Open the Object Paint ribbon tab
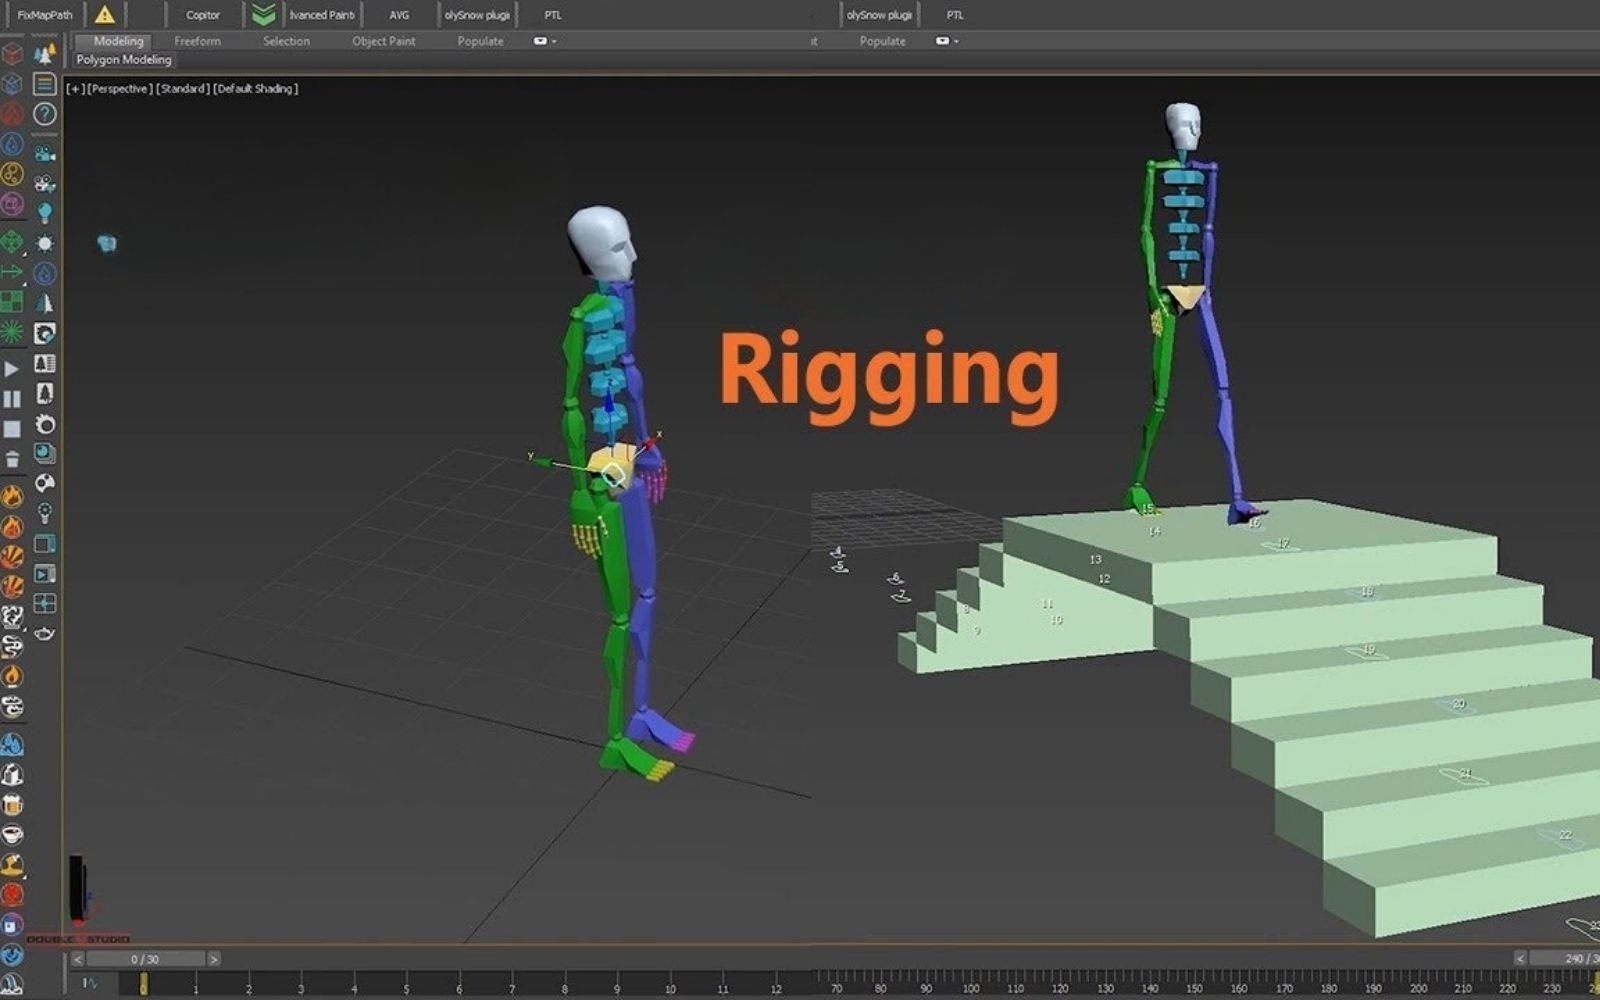Viewport: 1600px width, 1000px height. pyautogui.click(x=383, y=41)
